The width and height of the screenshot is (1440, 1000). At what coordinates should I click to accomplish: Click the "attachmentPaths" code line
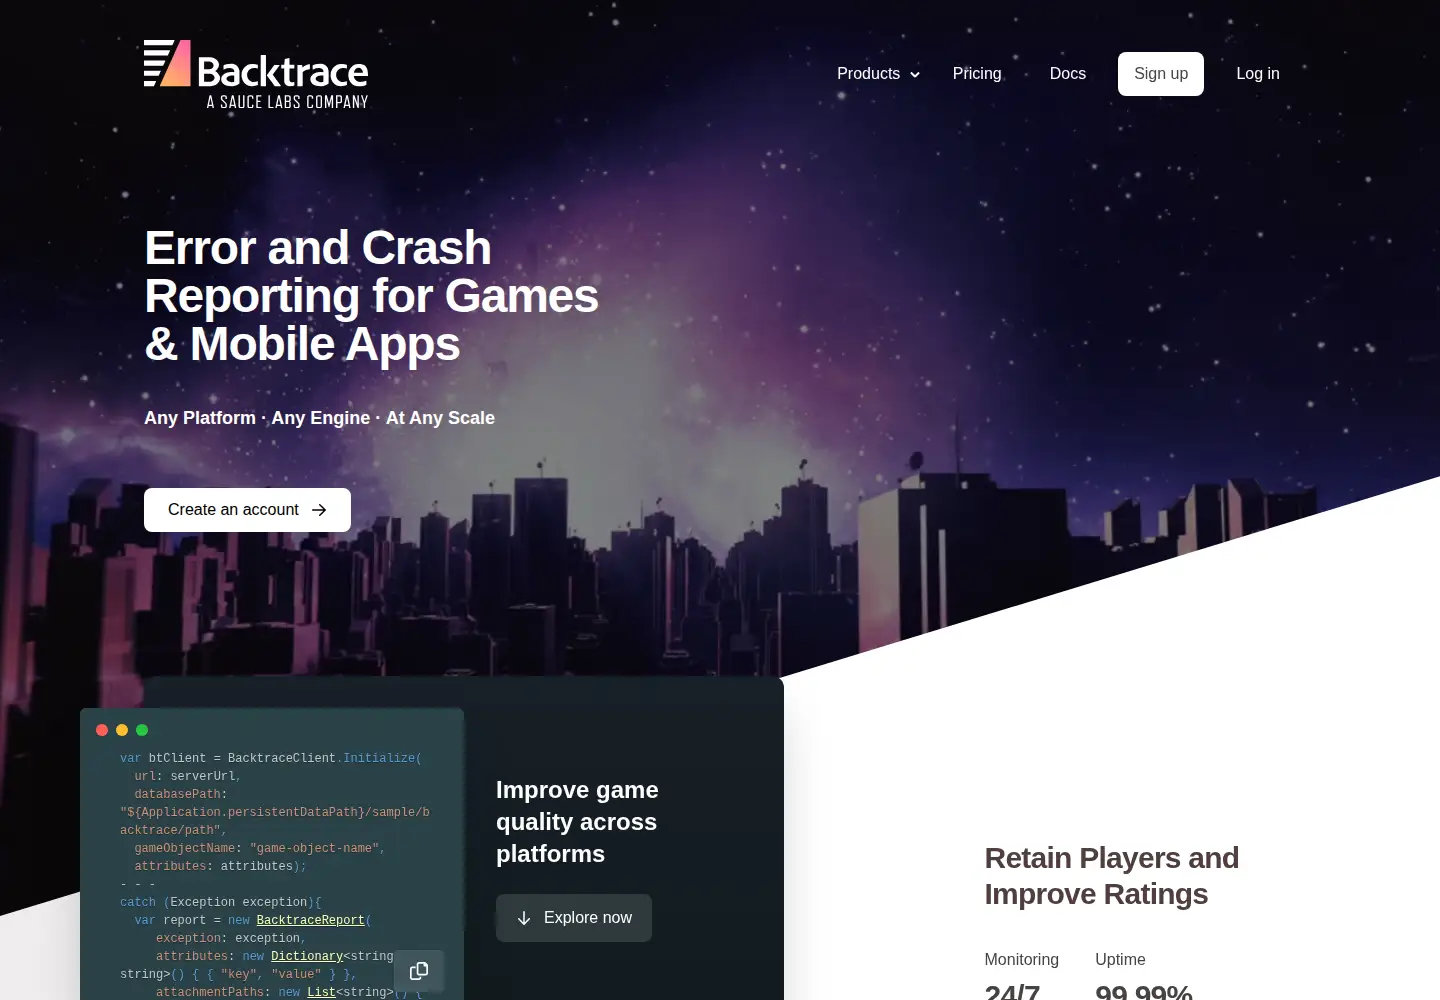(289, 992)
